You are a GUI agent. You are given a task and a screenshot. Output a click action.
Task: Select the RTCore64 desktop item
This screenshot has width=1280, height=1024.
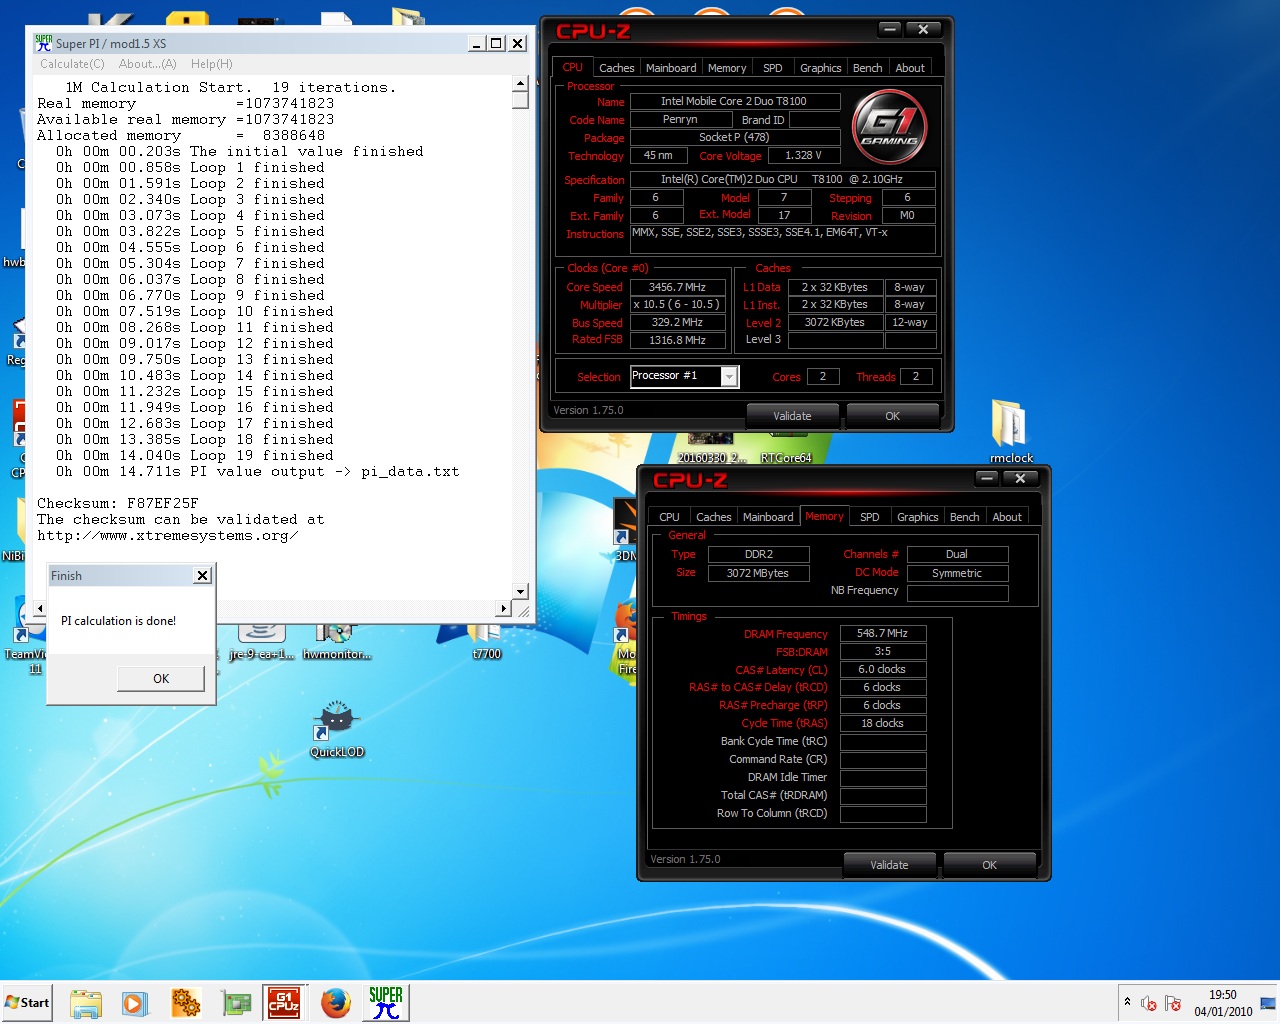pyautogui.click(x=786, y=450)
